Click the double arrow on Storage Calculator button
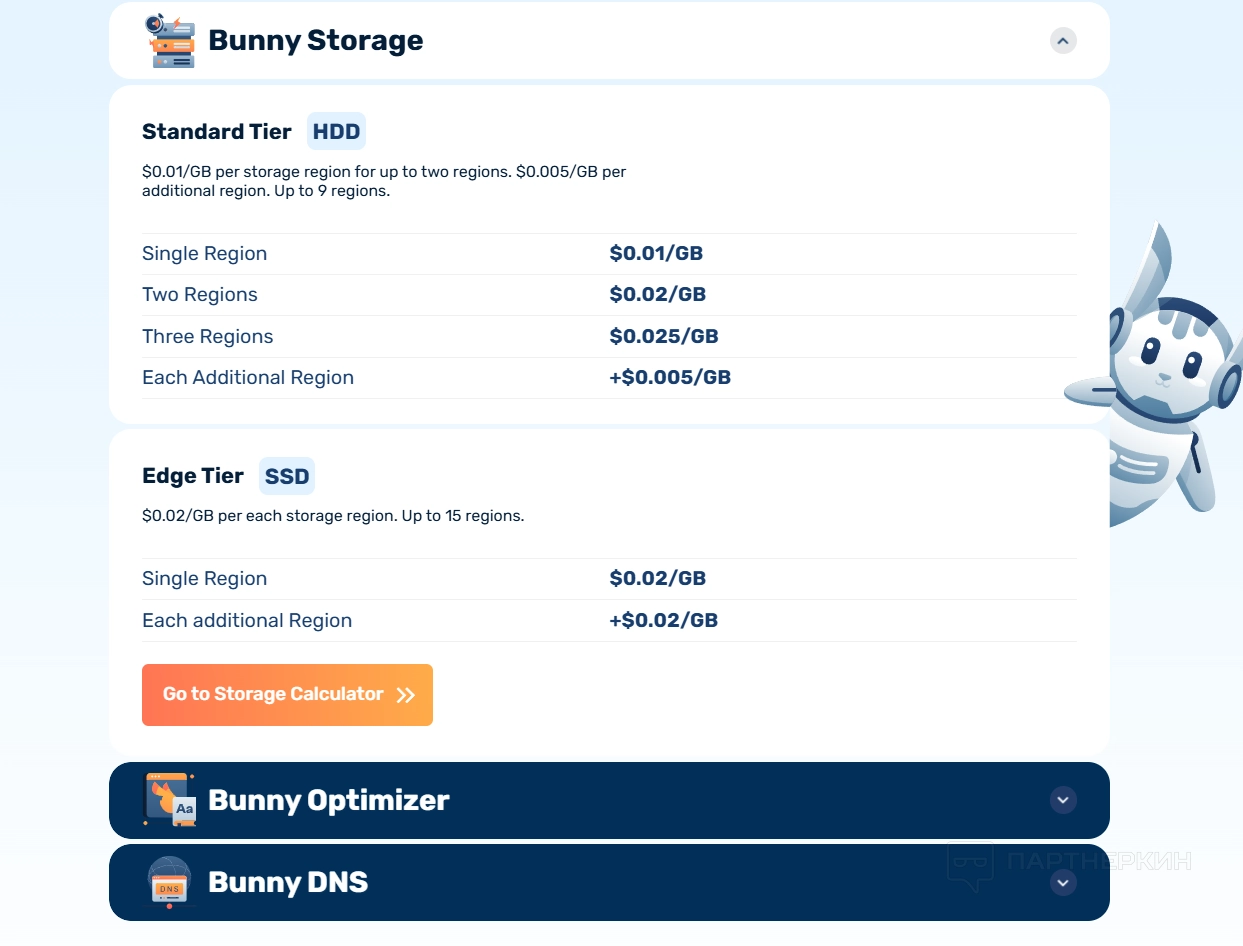 [x=405, y=695]
